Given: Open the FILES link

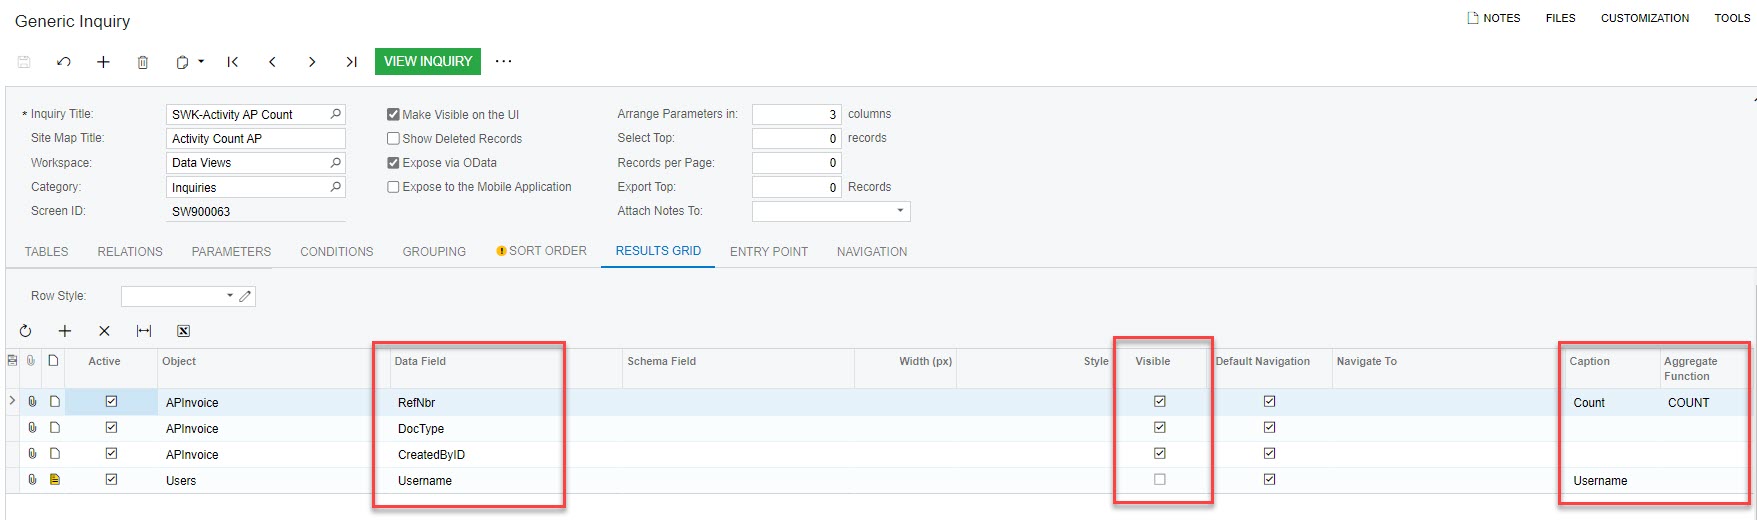Looking at the screenshot, I should click(1560, 18).
